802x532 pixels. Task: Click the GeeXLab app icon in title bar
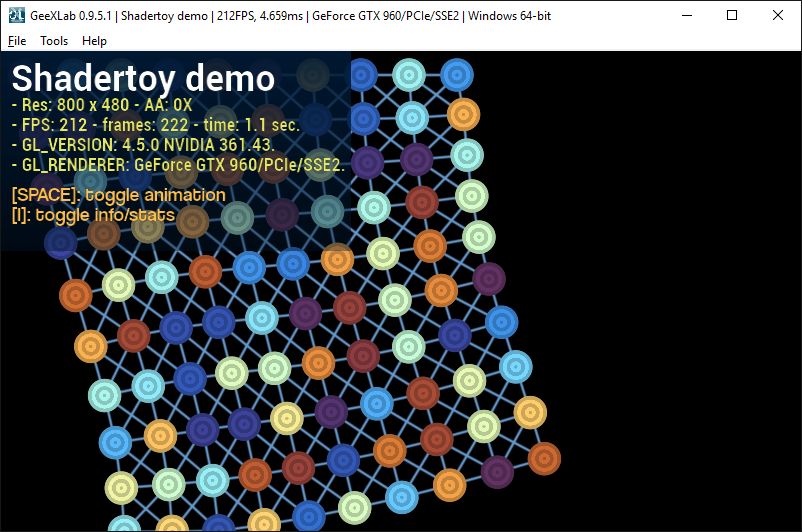(x=17, y=15)
